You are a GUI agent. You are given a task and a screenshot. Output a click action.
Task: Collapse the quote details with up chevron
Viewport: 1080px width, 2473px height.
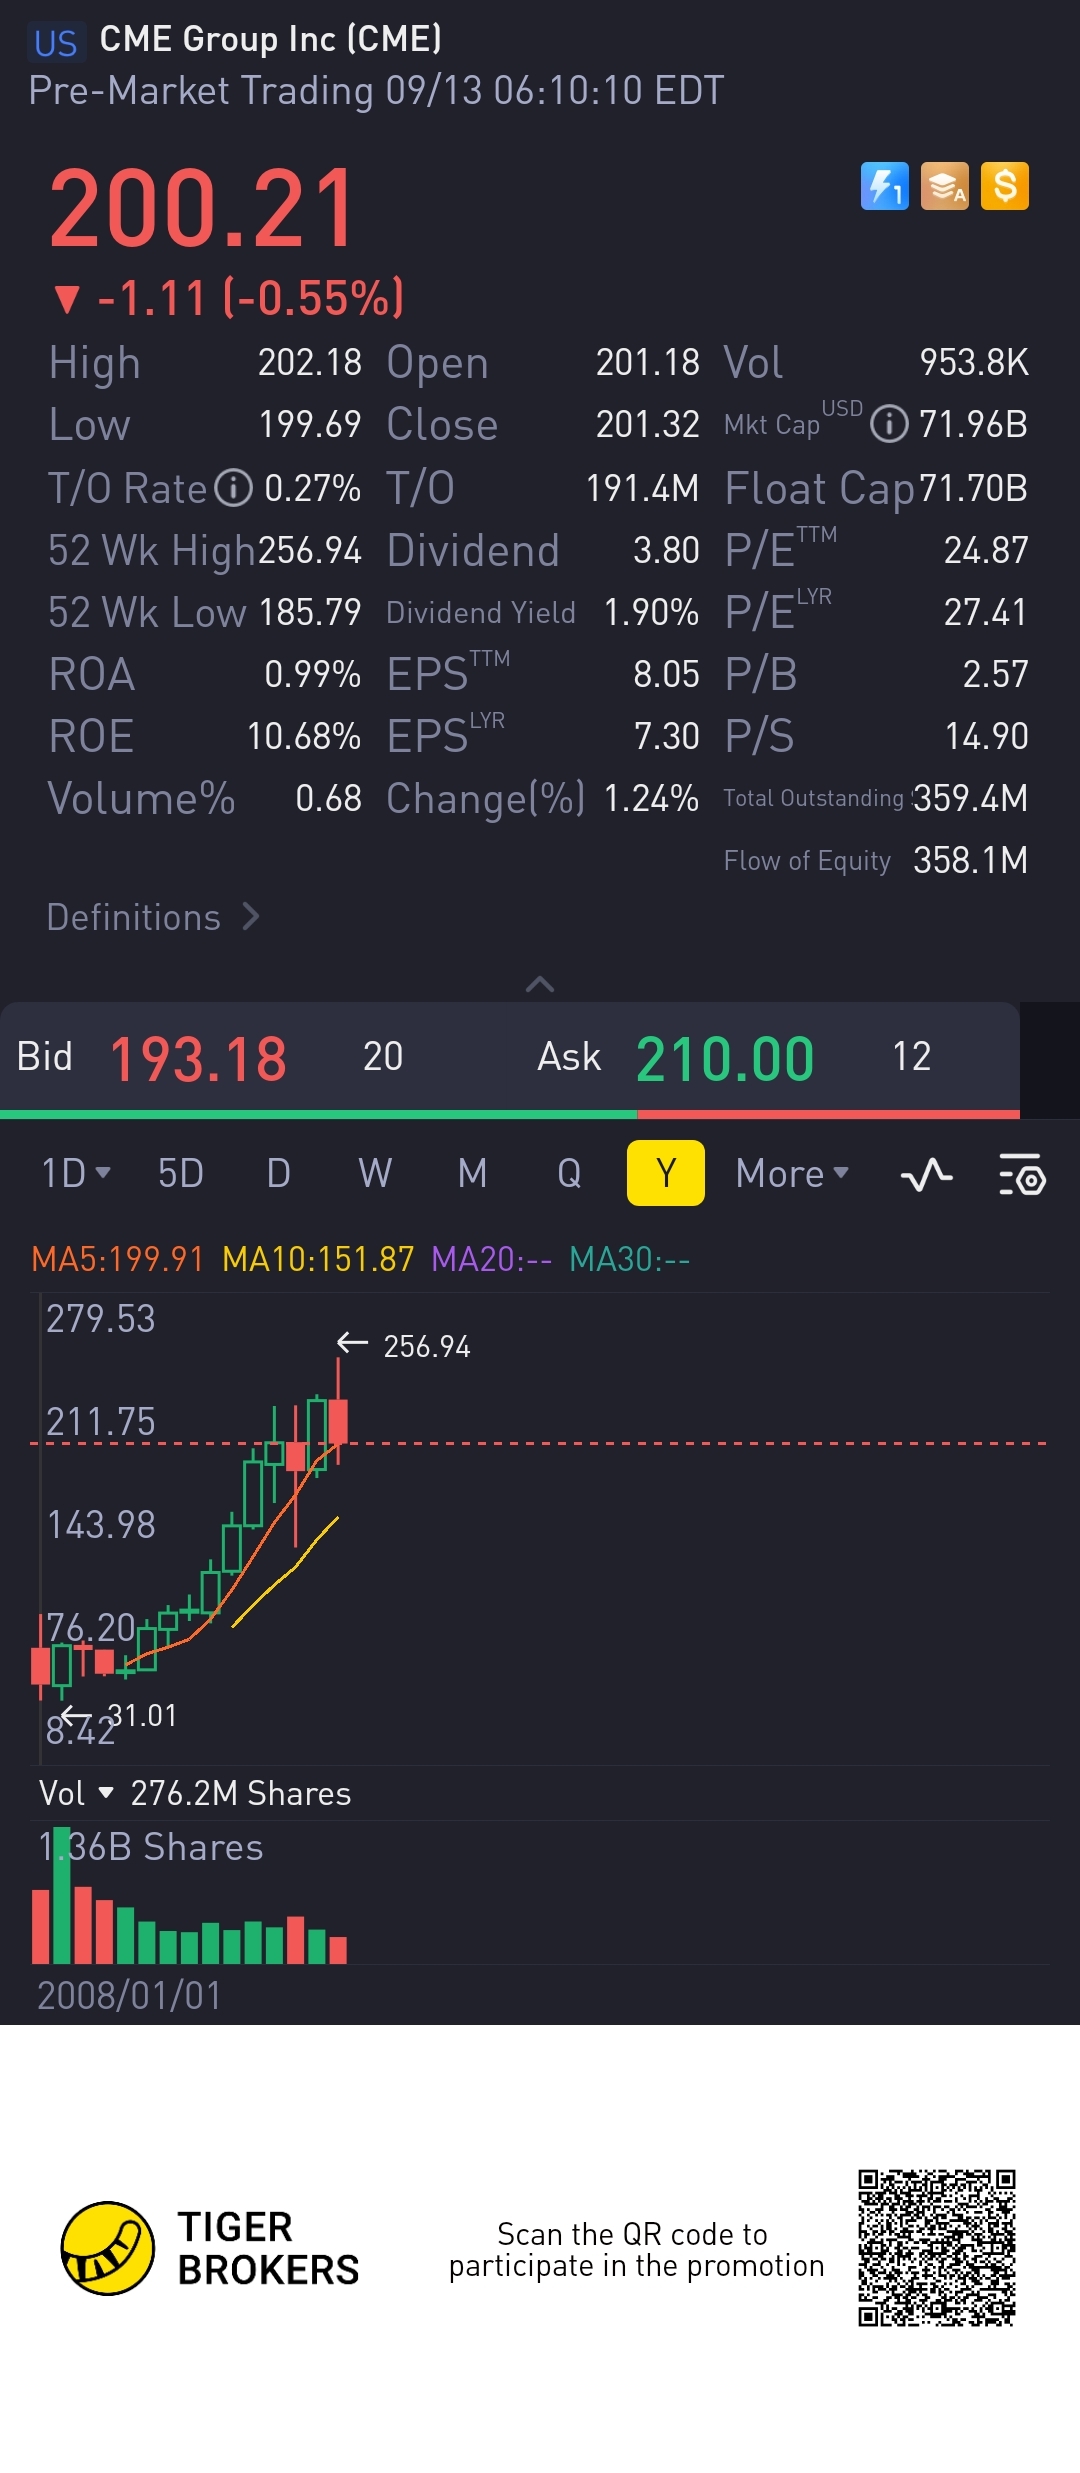tap(540, 984)
